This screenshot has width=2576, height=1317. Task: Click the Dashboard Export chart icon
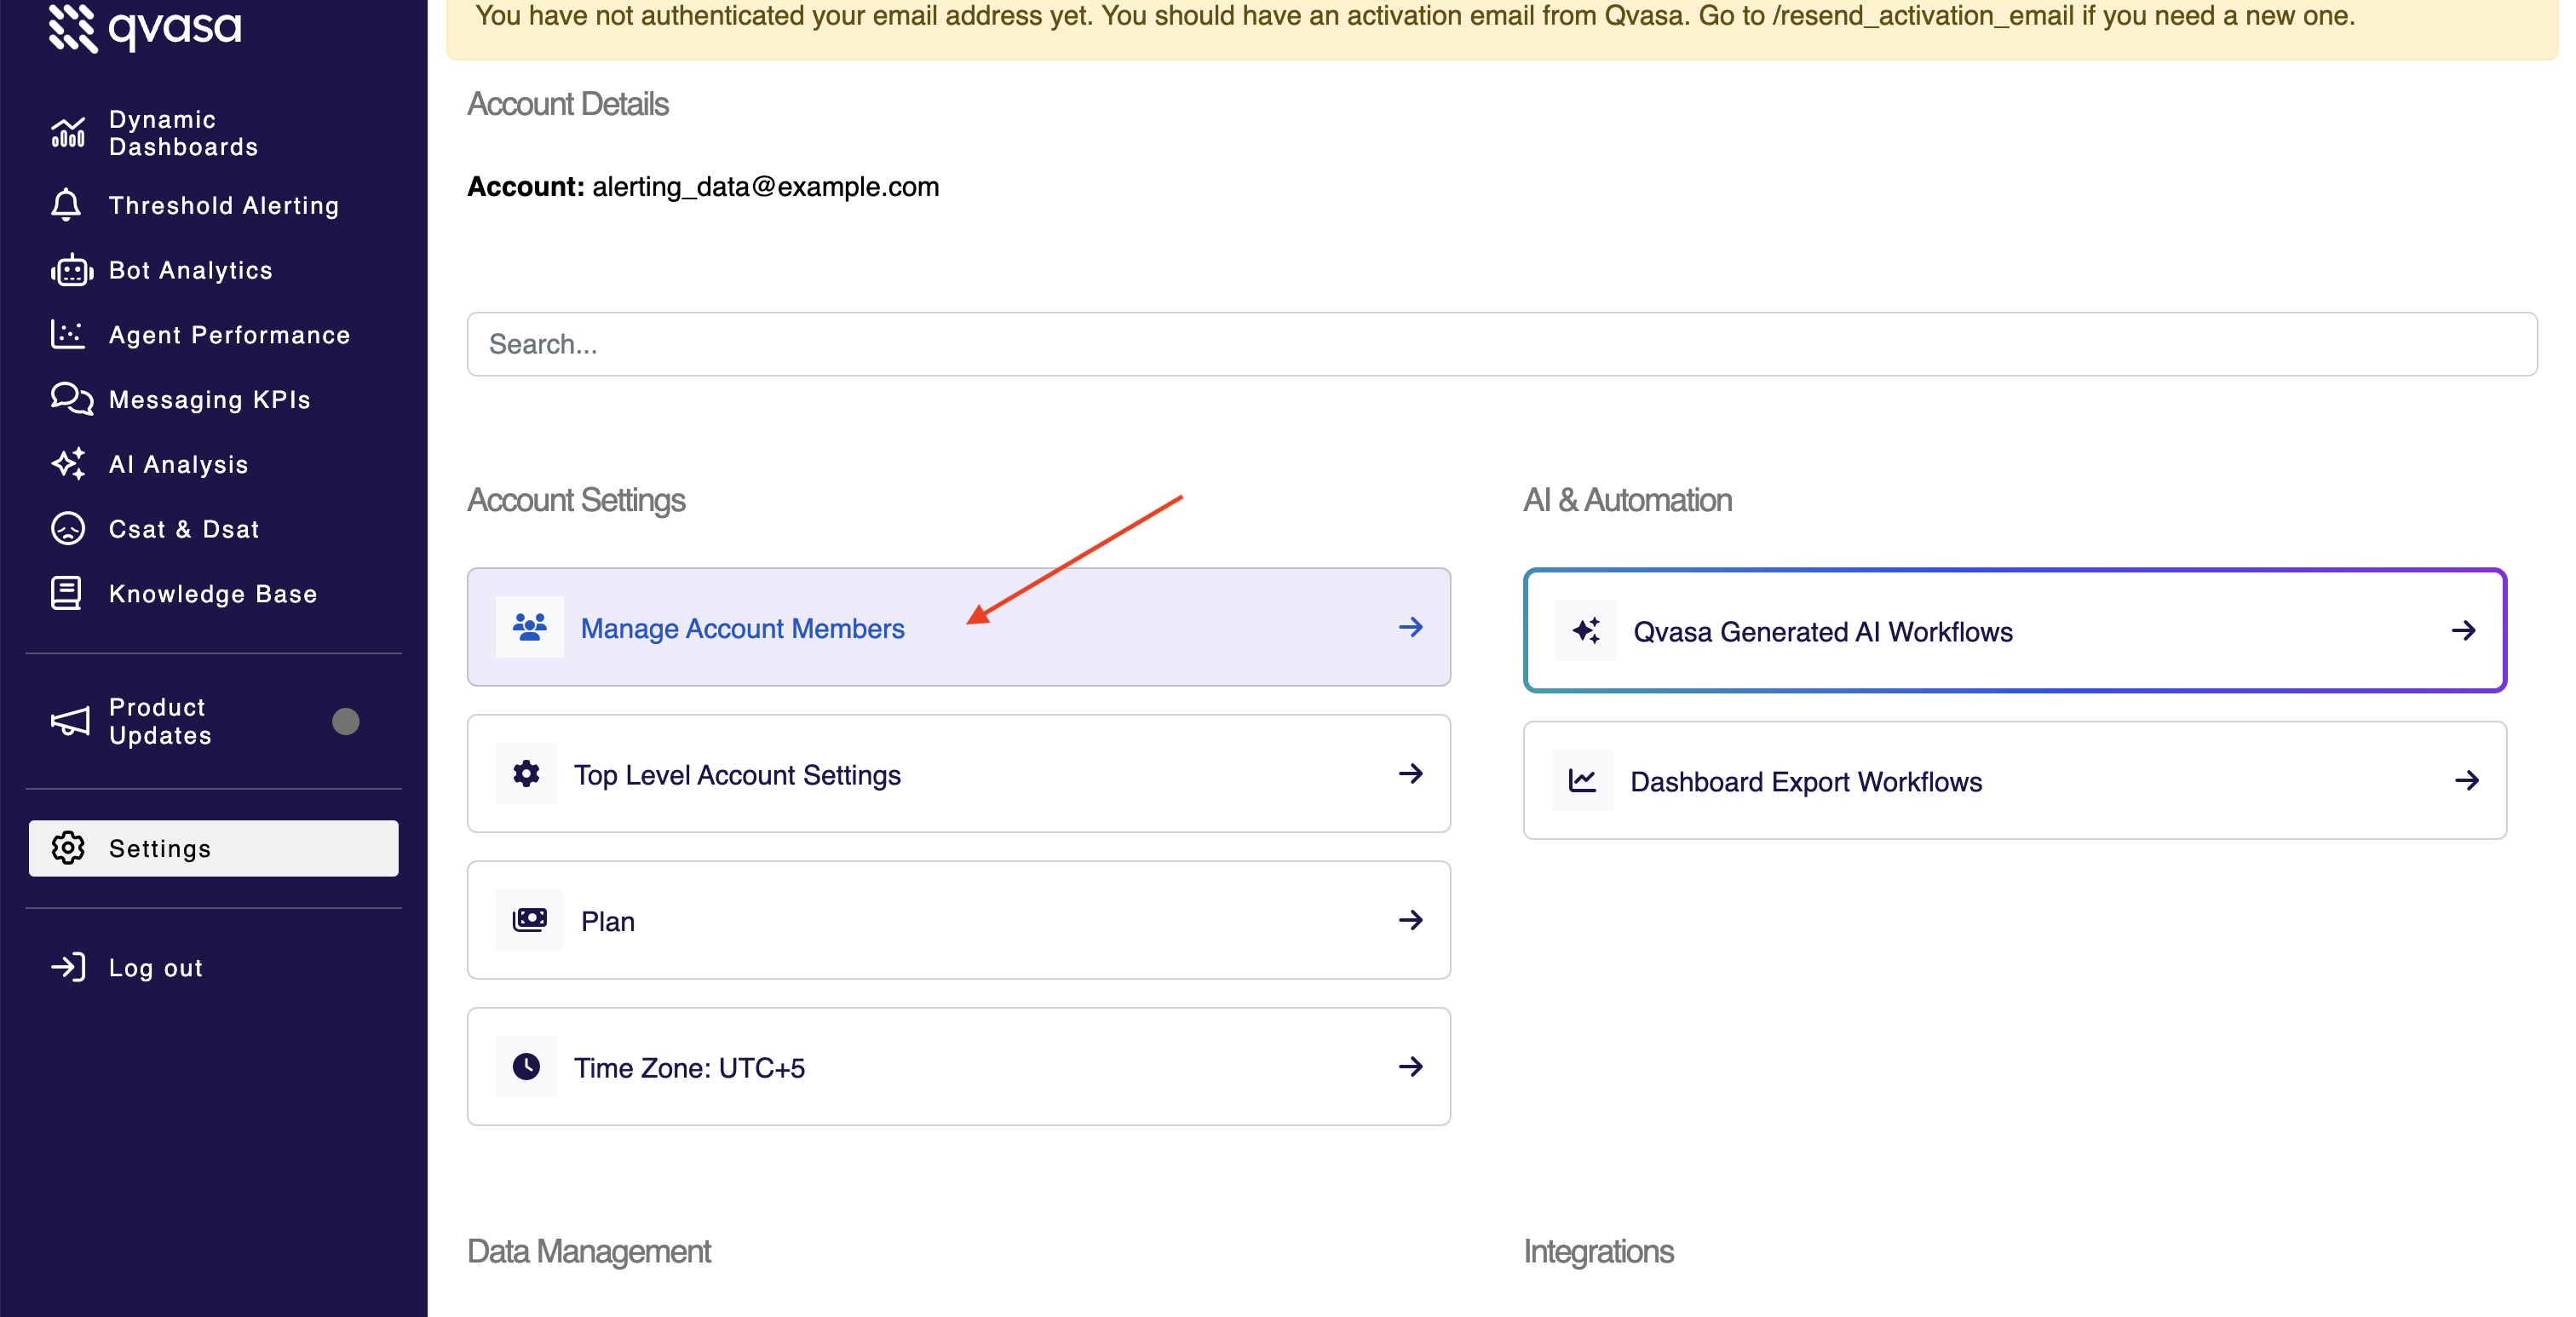pyautogui.click(x=1582, y=780)
